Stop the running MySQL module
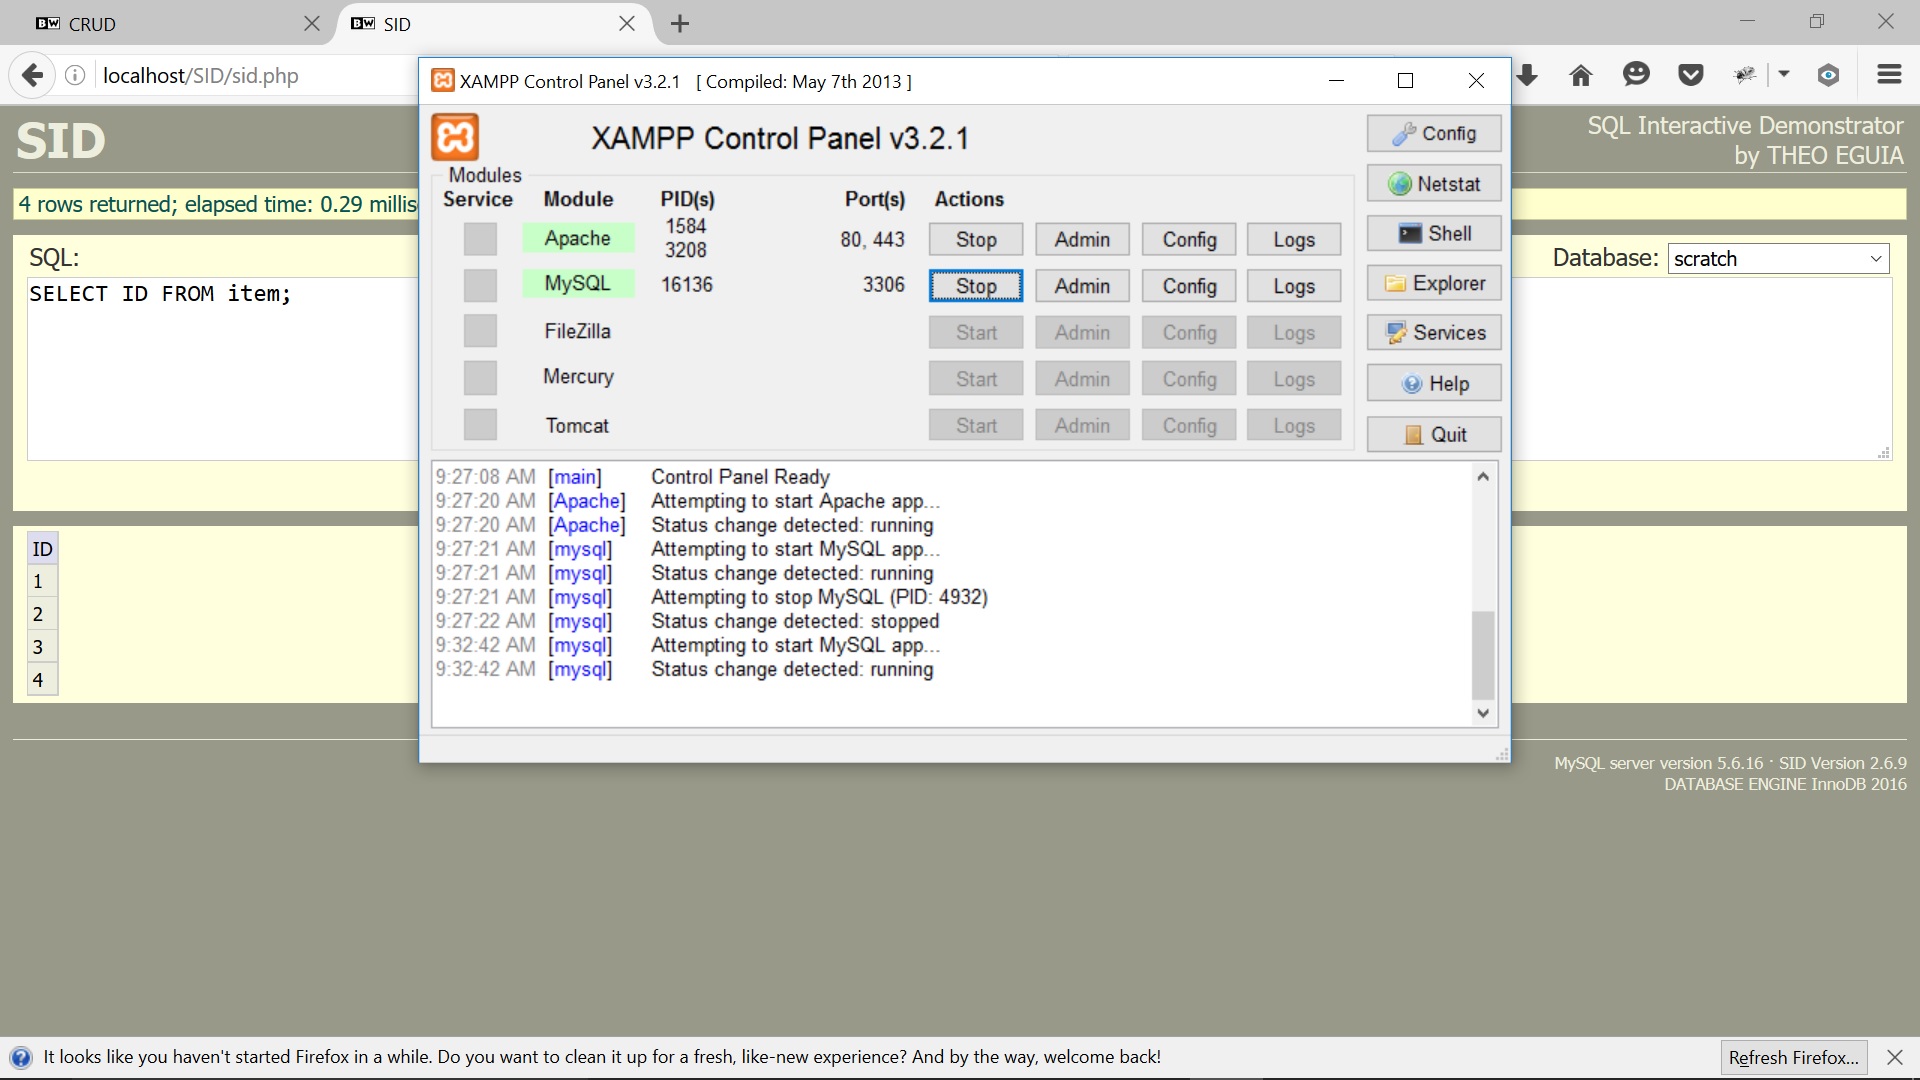Viewport: 1920px width, 1080px height. coord(975,285)
